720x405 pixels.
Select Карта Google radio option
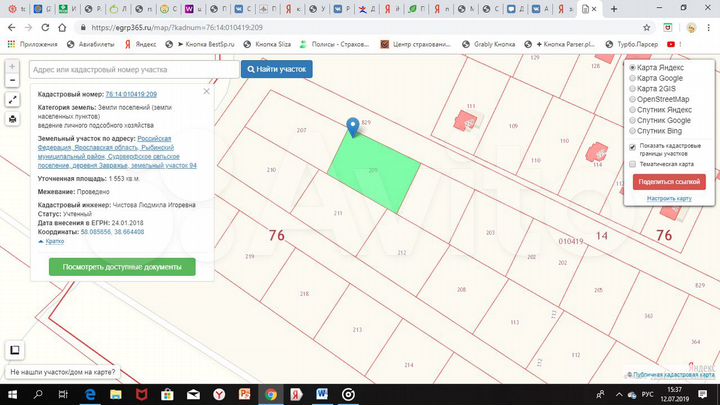click(633, 78)
